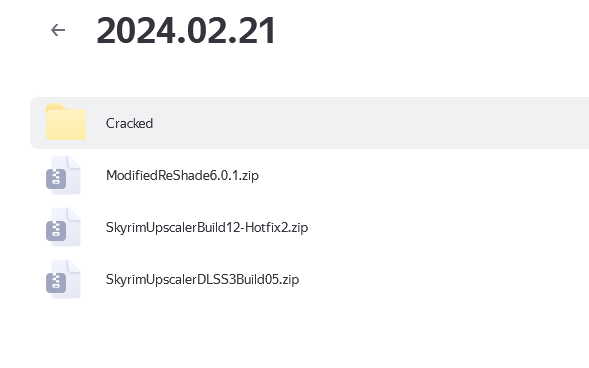
Task: Go back using the left arrow
Action: pos(58,30)
